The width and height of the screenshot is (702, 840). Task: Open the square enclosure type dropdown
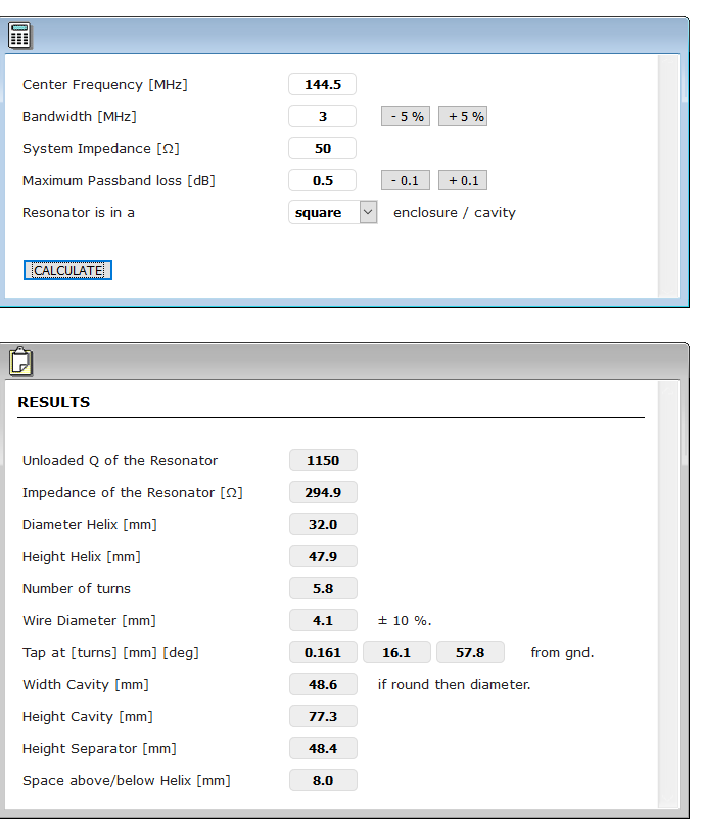click(332, 213)
